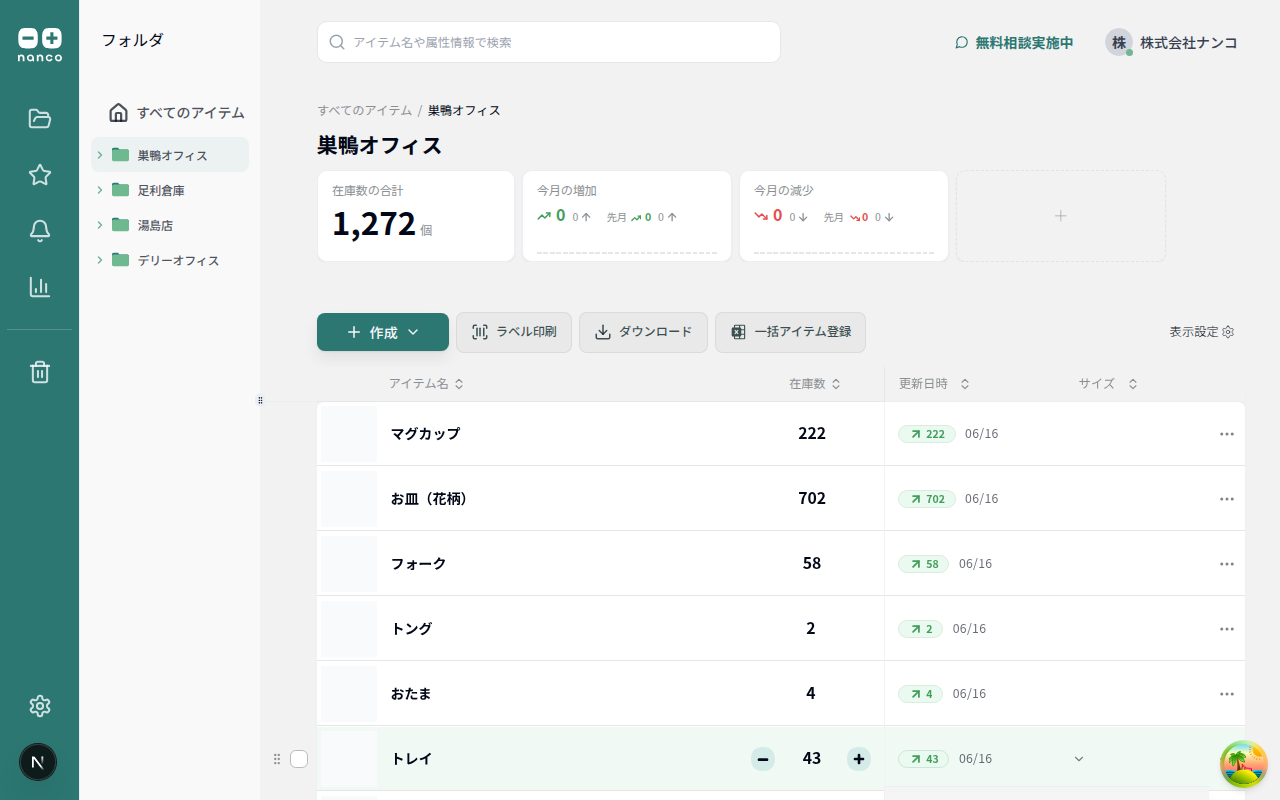Open the analytics chart icon in sidebar
Viewport: 1280px width, 800px height.
(39, 287)
